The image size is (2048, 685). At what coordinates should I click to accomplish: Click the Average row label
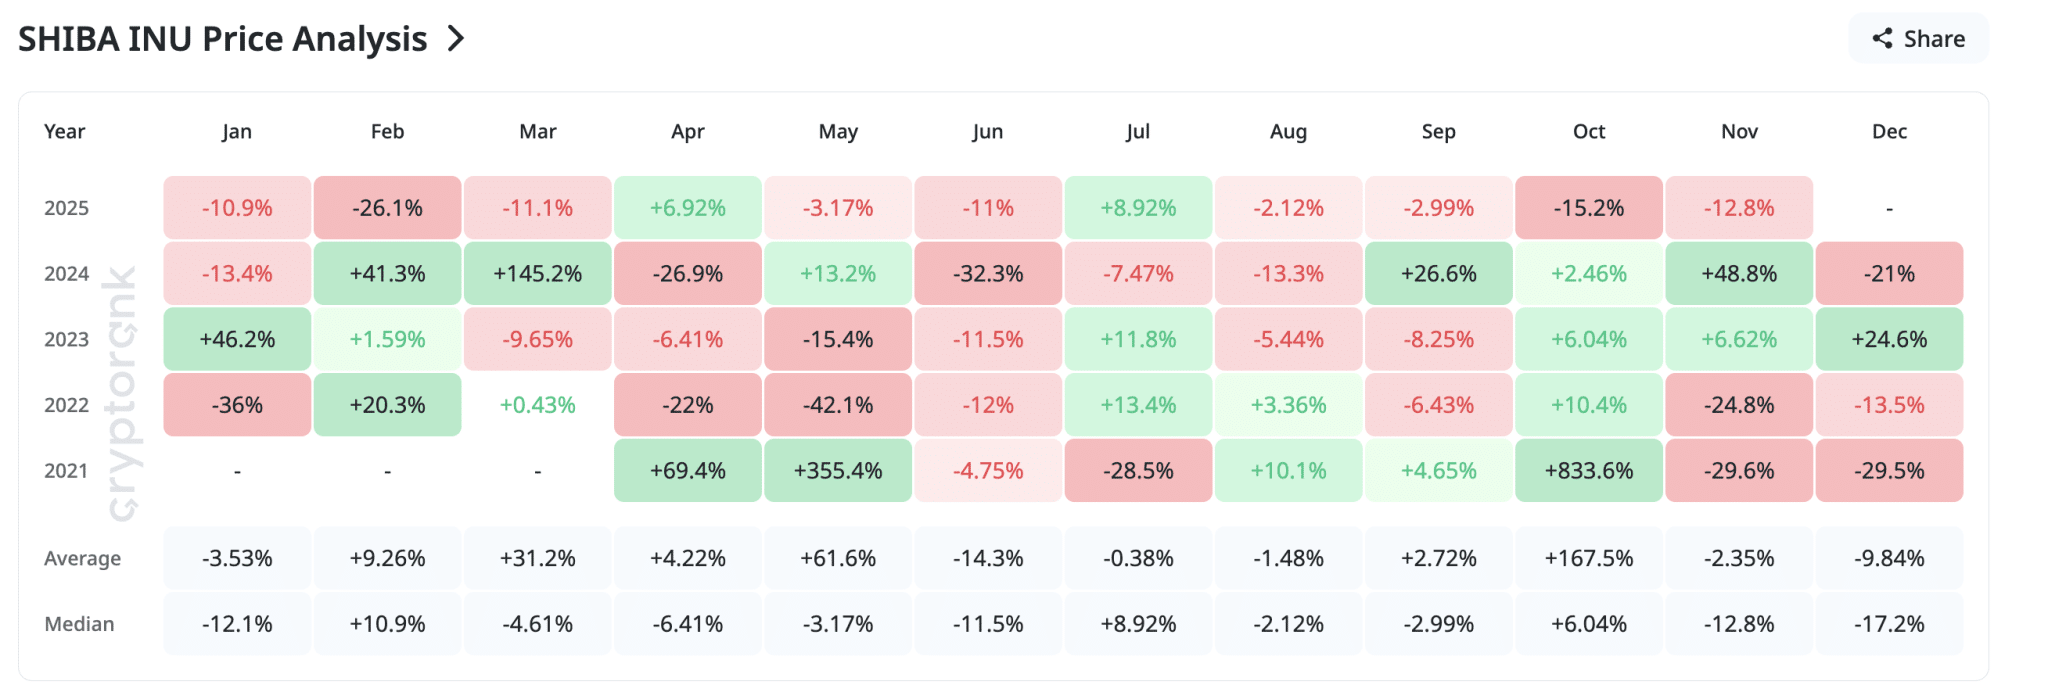pyautogui.click(x=82, y=558)
